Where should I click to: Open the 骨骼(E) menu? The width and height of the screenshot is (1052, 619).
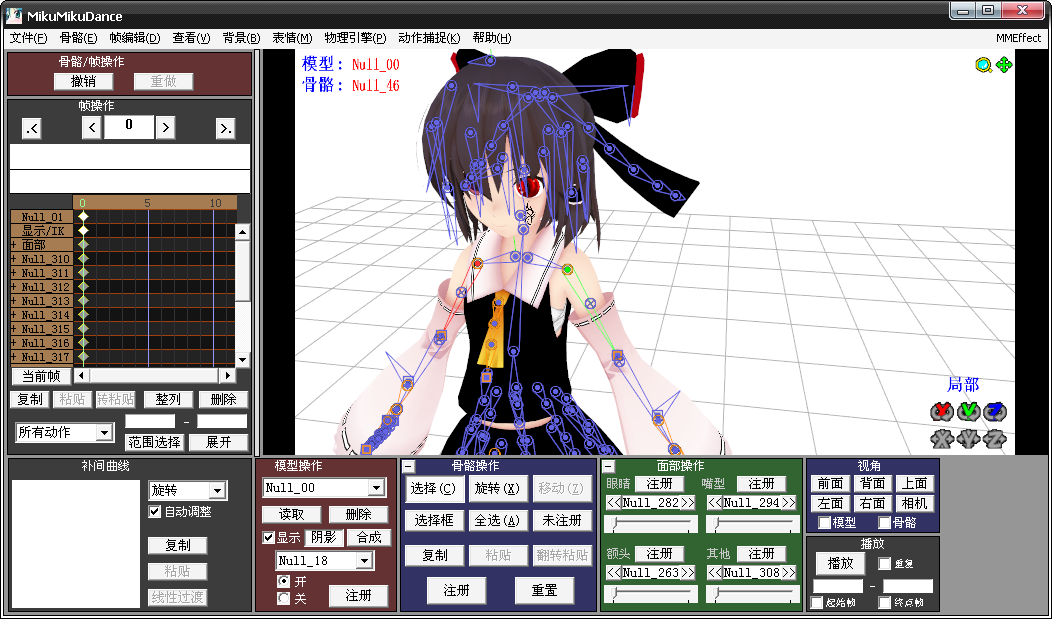78,38
